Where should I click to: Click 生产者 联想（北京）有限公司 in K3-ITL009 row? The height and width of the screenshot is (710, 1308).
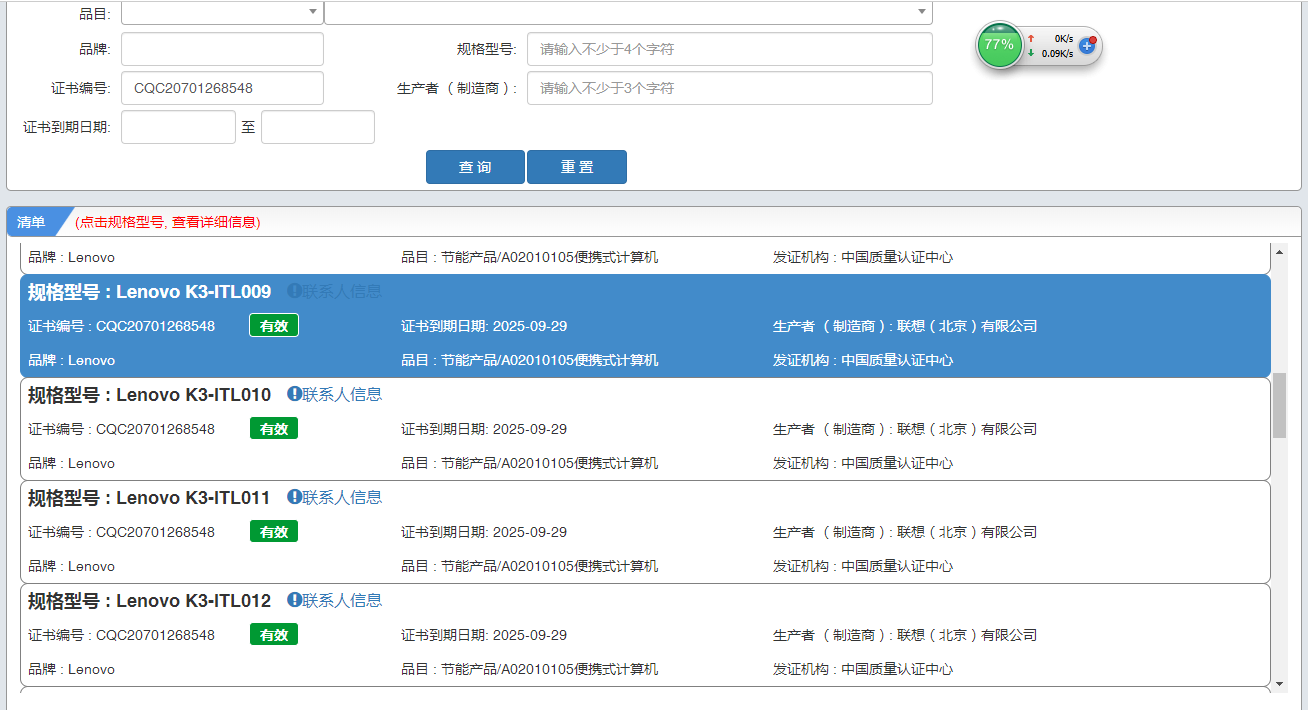pyautogui.click(x=905, y=326)
